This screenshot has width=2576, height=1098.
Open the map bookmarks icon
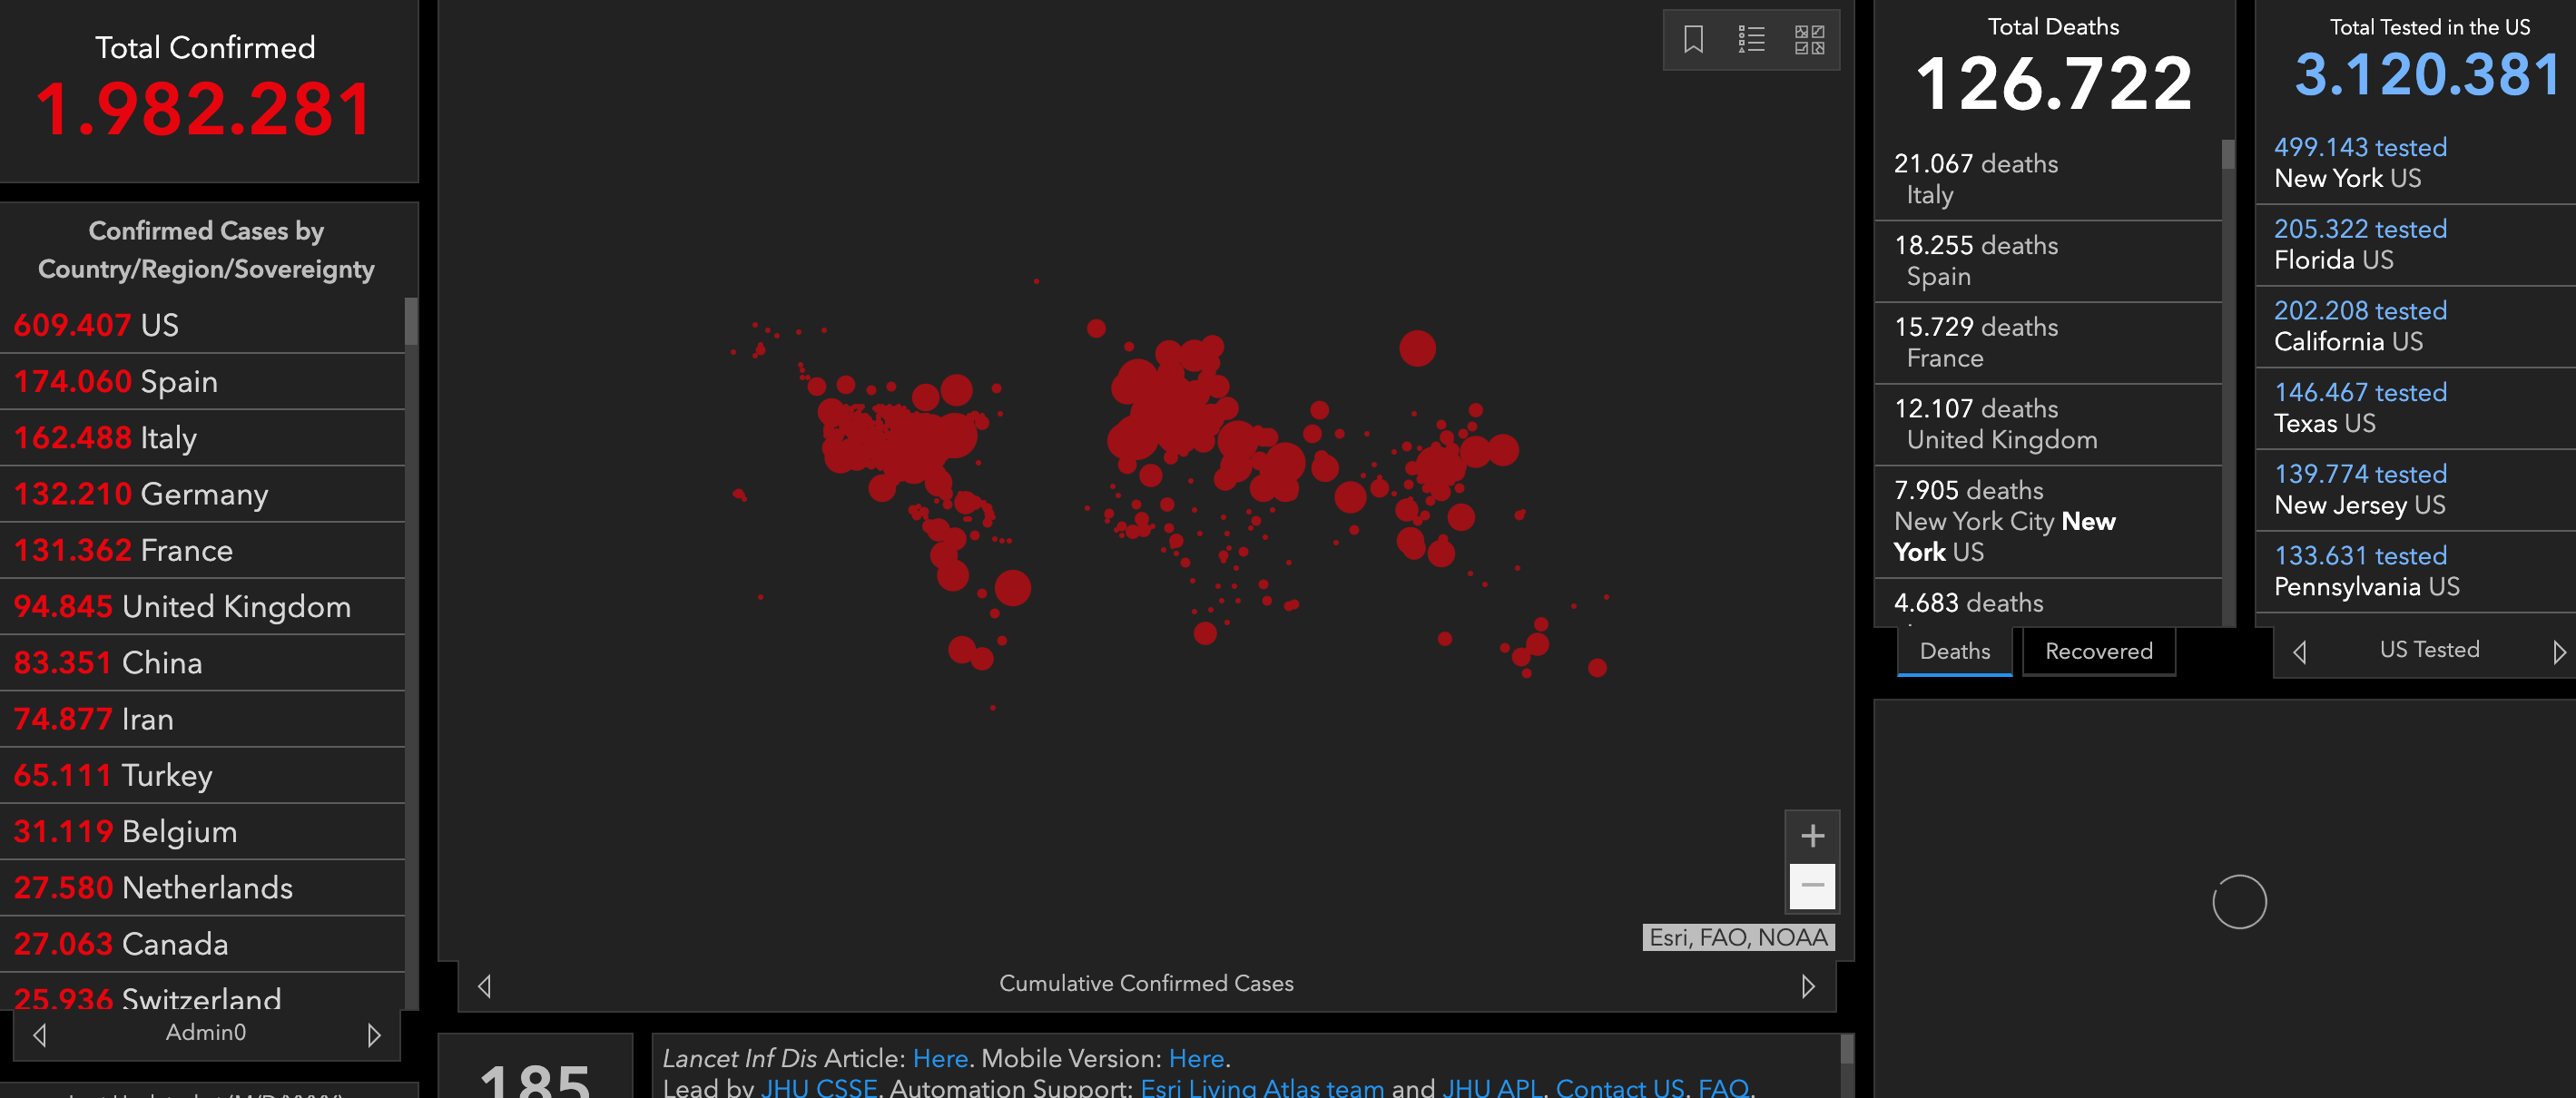[x=1693, y=40]
